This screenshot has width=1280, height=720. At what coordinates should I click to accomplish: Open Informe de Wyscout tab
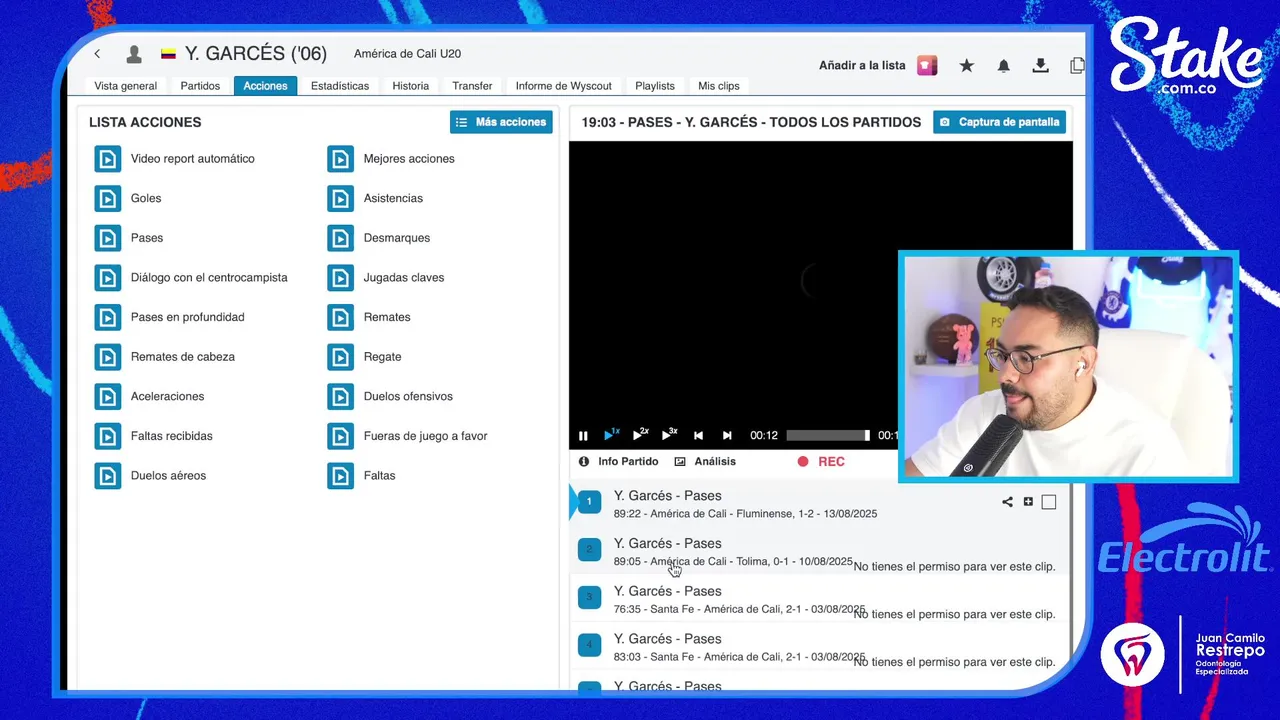coord(563,86)
